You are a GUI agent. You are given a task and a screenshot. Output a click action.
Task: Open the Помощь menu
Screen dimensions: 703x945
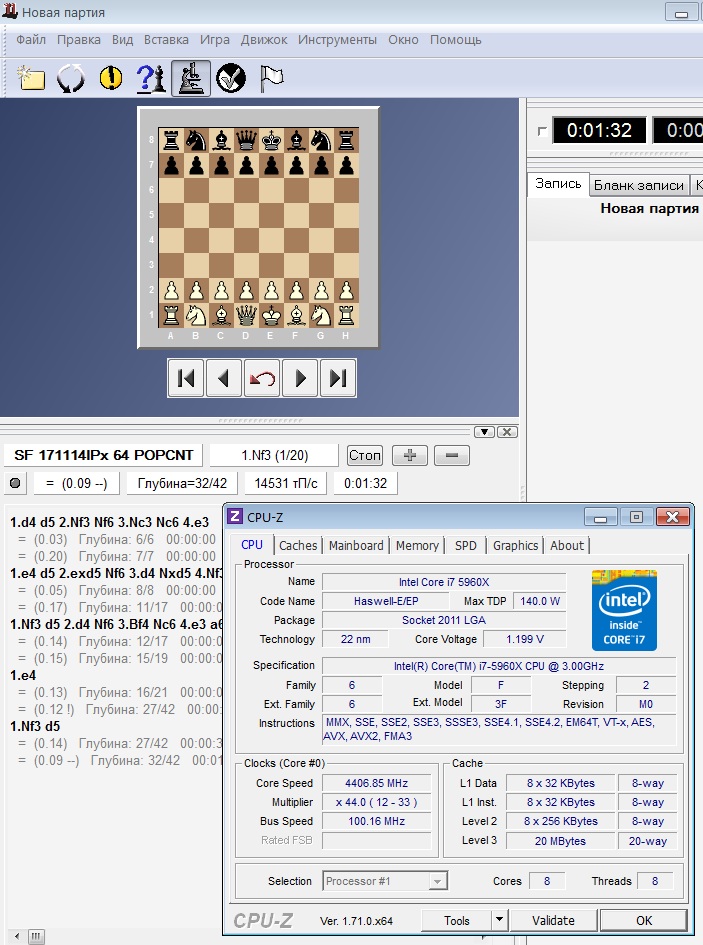[x=456, y=40]
